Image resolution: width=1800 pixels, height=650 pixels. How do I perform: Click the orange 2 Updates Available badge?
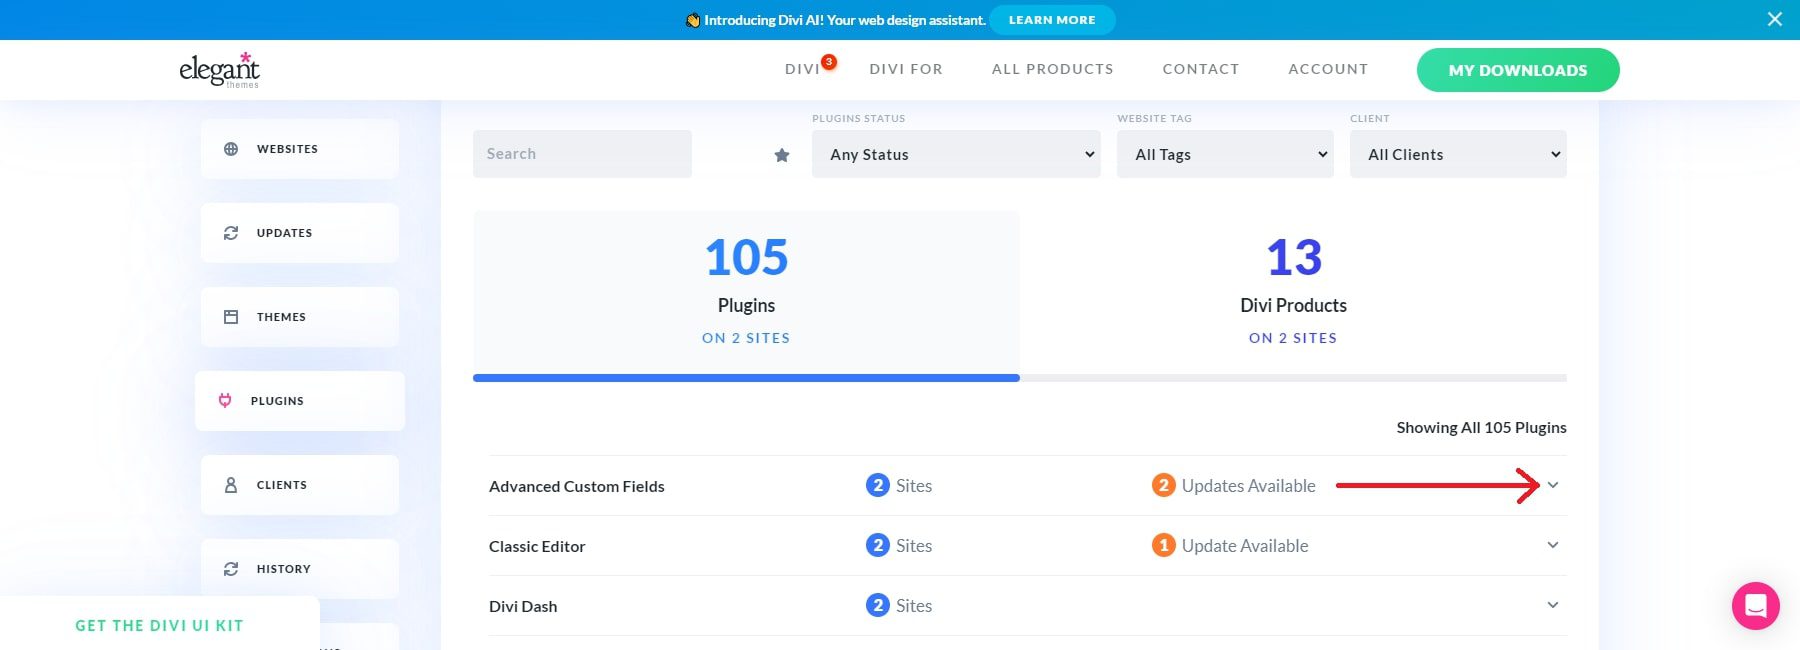tap(1164, 486)
